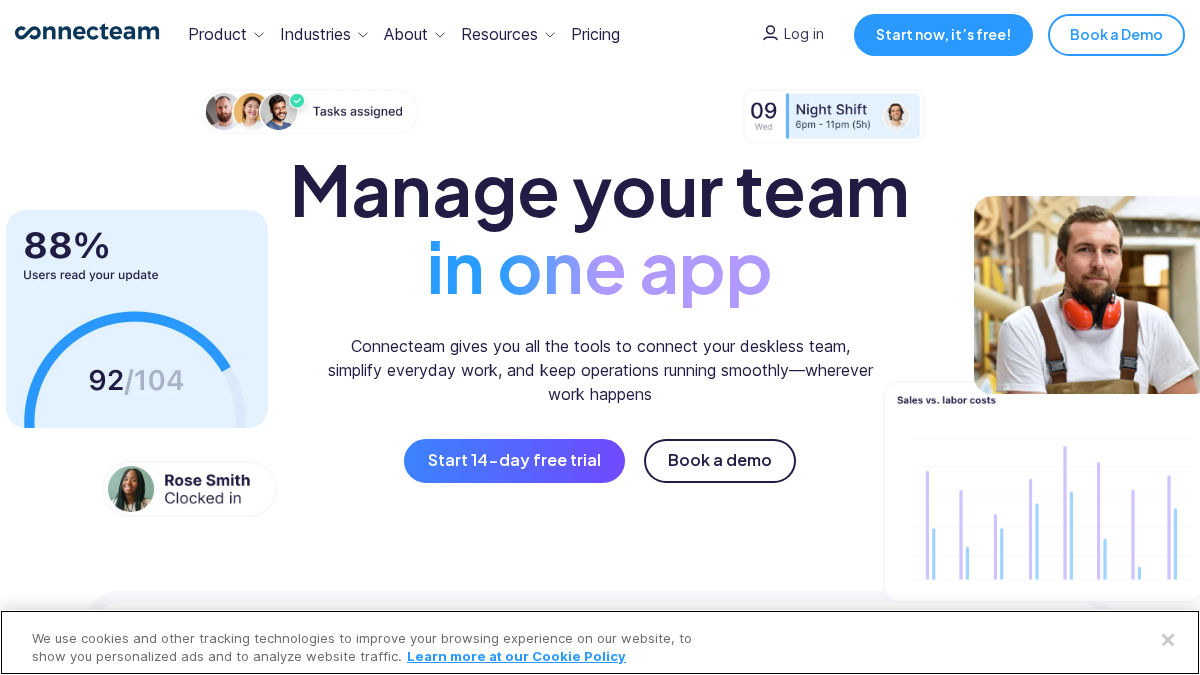This screenshot has height=675, width=1200.
Task: Go to the Pricing page
Action: pos(595,34)
